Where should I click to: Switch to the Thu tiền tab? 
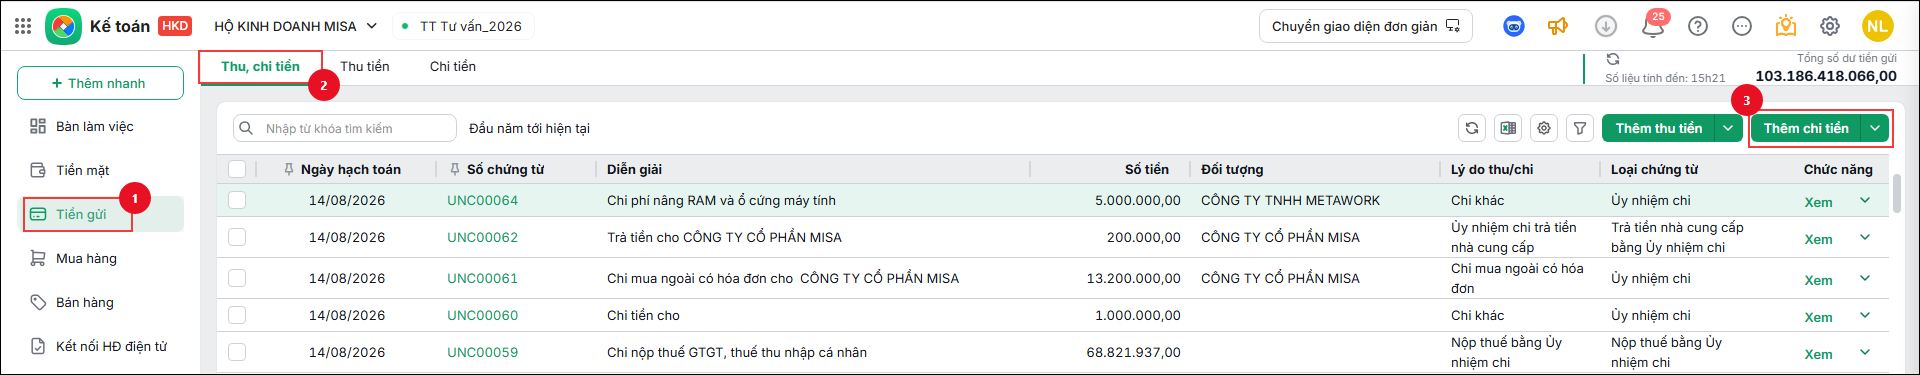365,66
